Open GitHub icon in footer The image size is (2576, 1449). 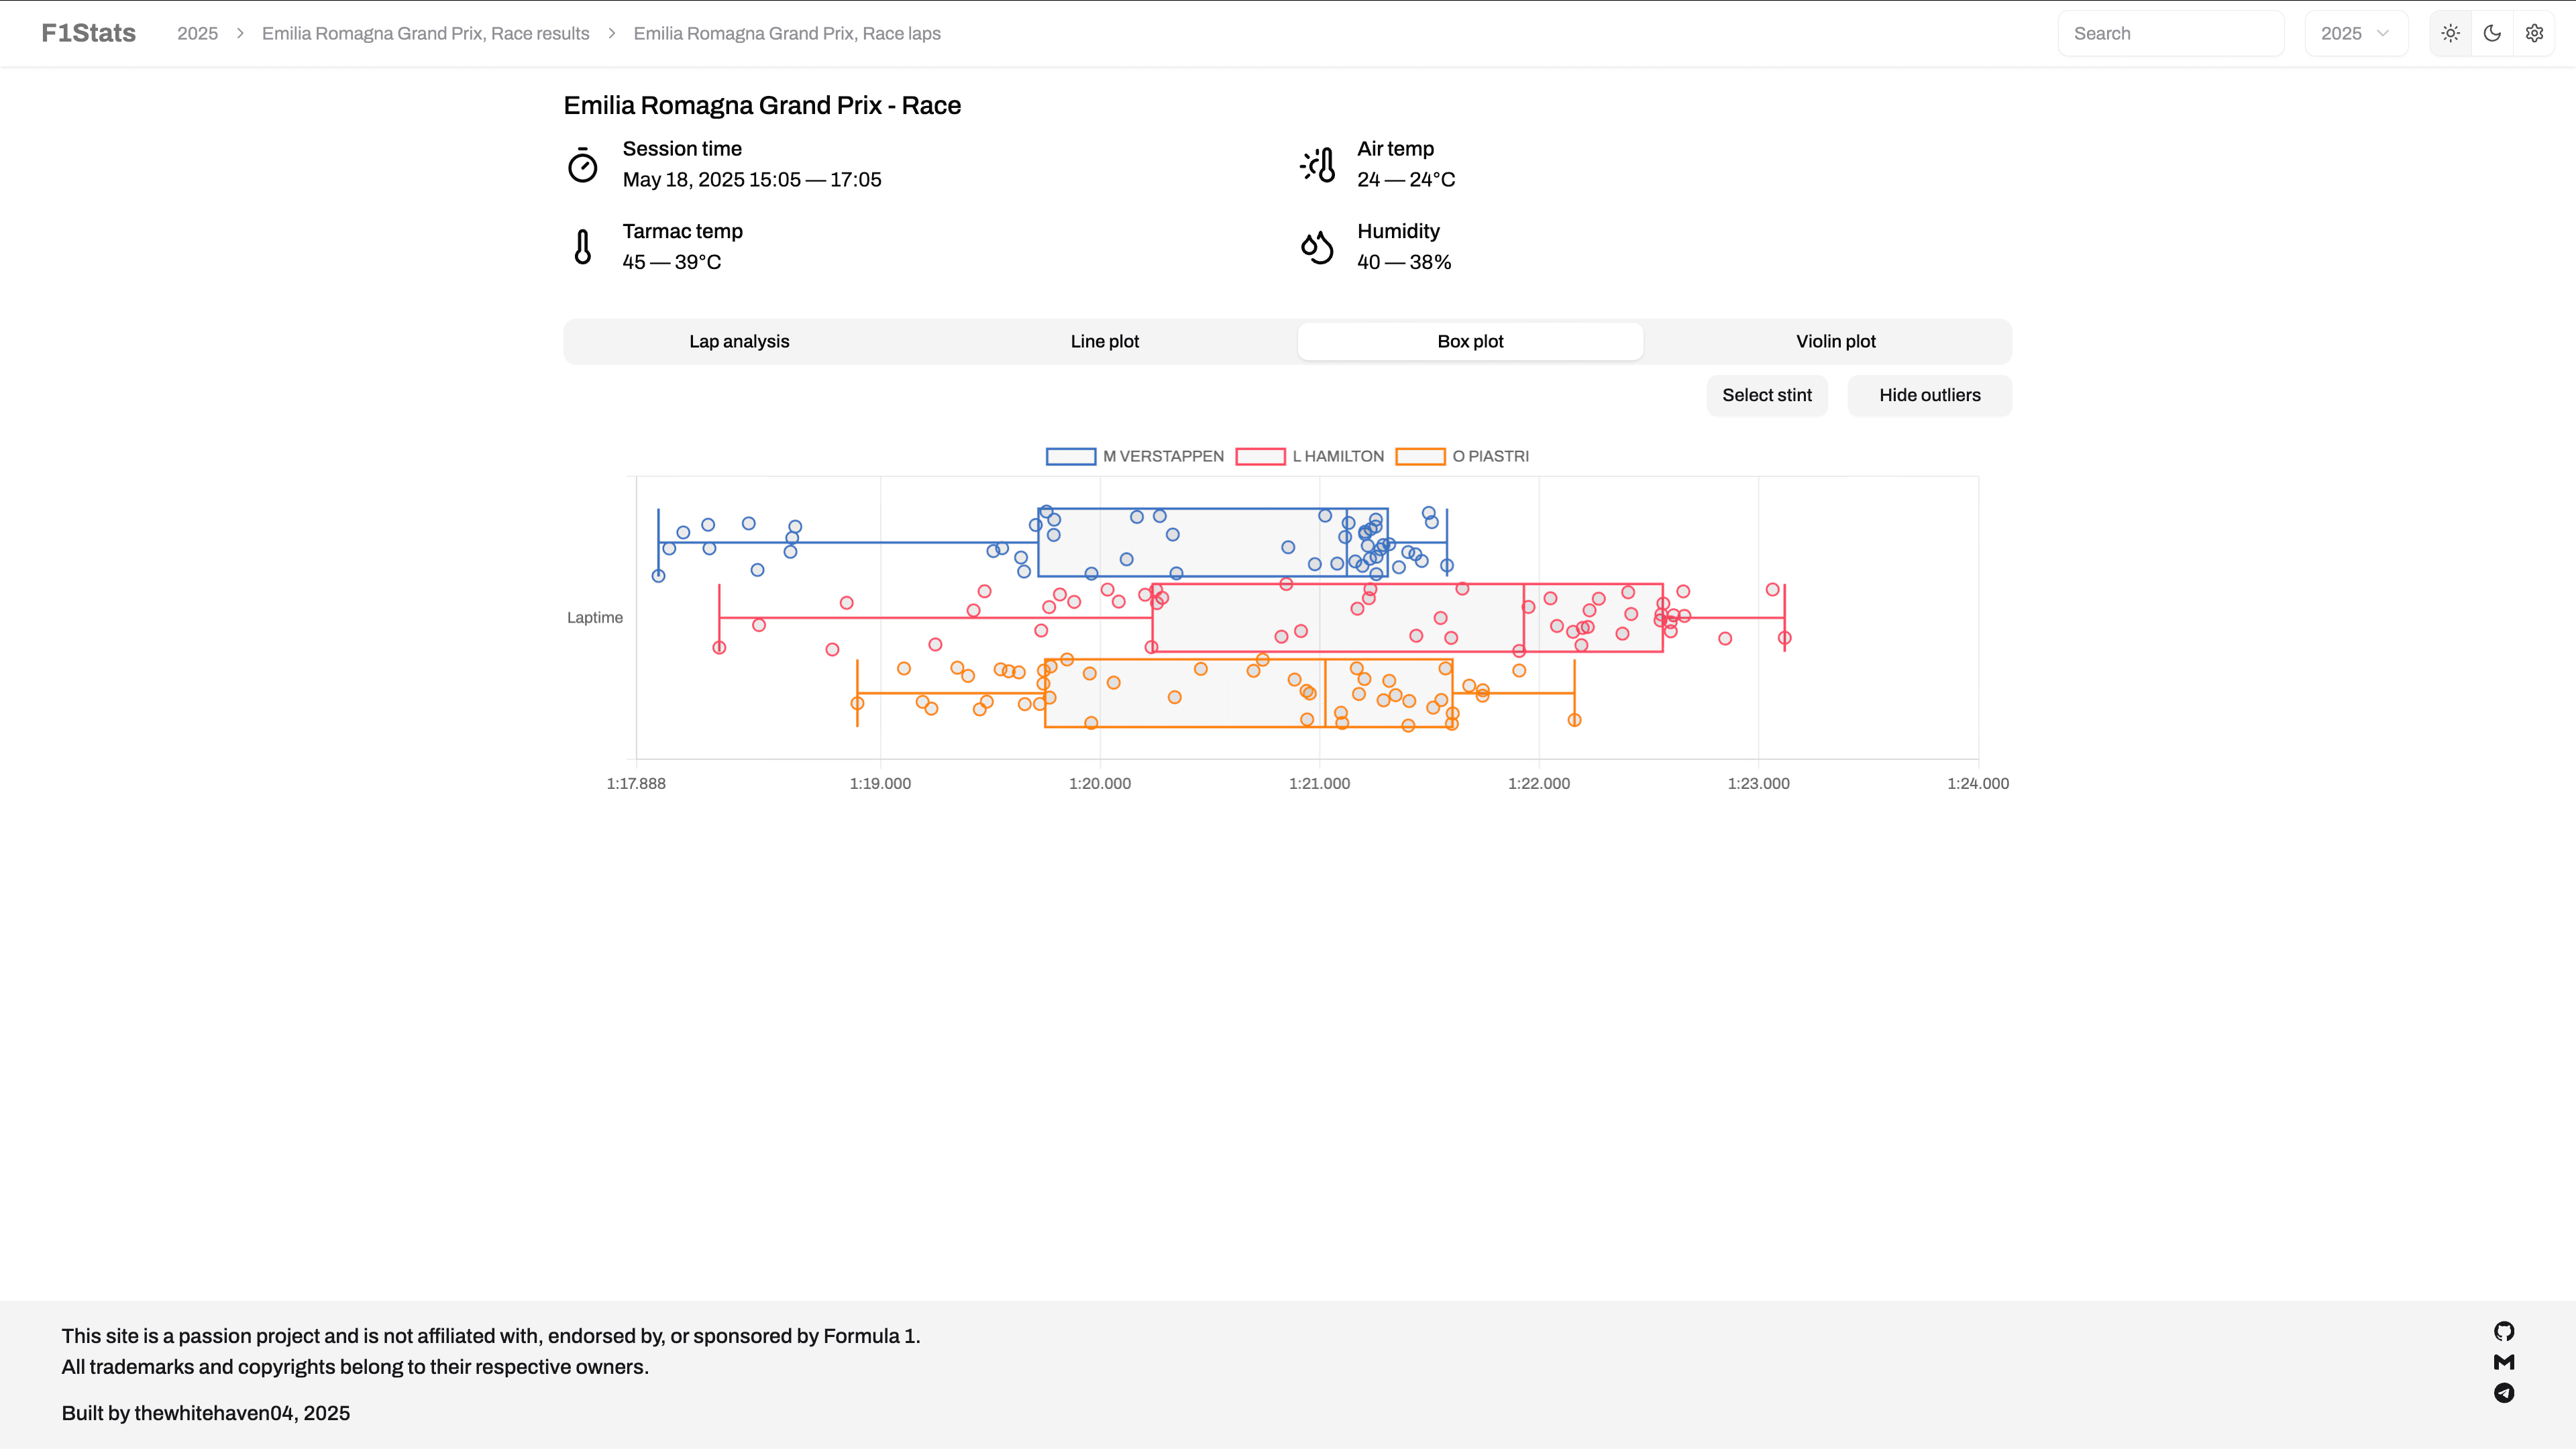click(2504, 1331)
